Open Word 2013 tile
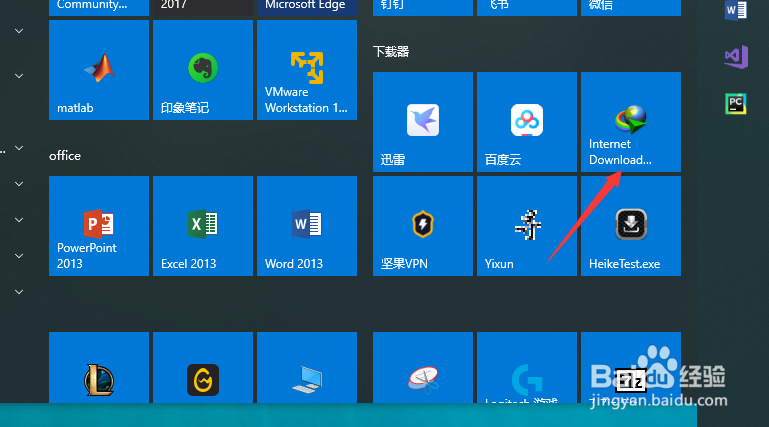Image resolution: width=769 pixels, height=427 pixels. tap(307, 226)
